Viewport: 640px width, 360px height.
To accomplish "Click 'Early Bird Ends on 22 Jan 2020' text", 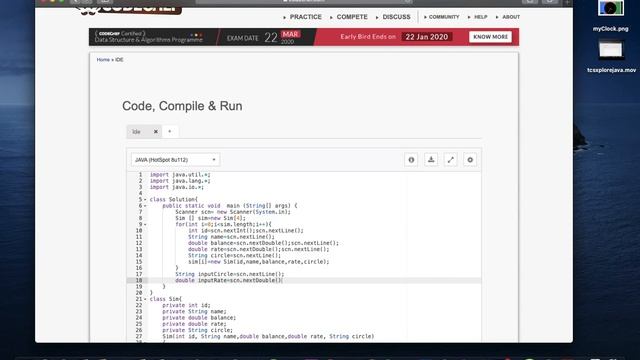I will click(x=396, y=37).
